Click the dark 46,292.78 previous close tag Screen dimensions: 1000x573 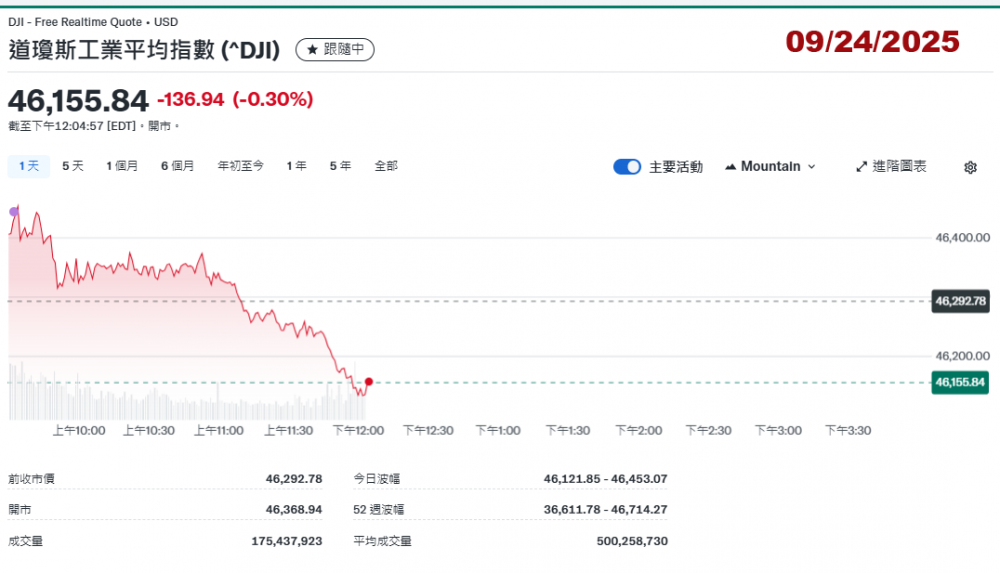(x=960, y=300)
